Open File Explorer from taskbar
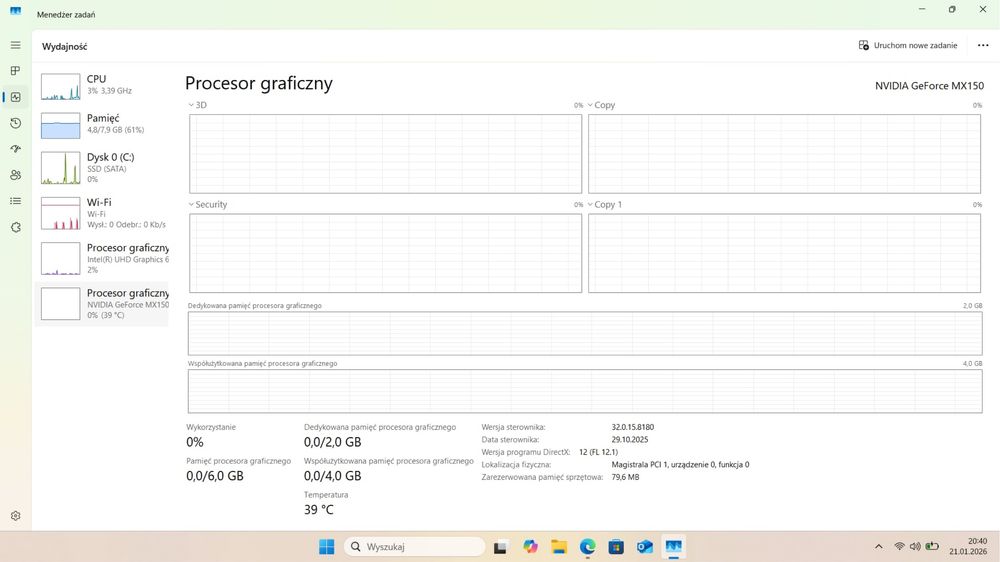Image resolution: width=1000 pixels, height=562 pixels. [559, 547]
